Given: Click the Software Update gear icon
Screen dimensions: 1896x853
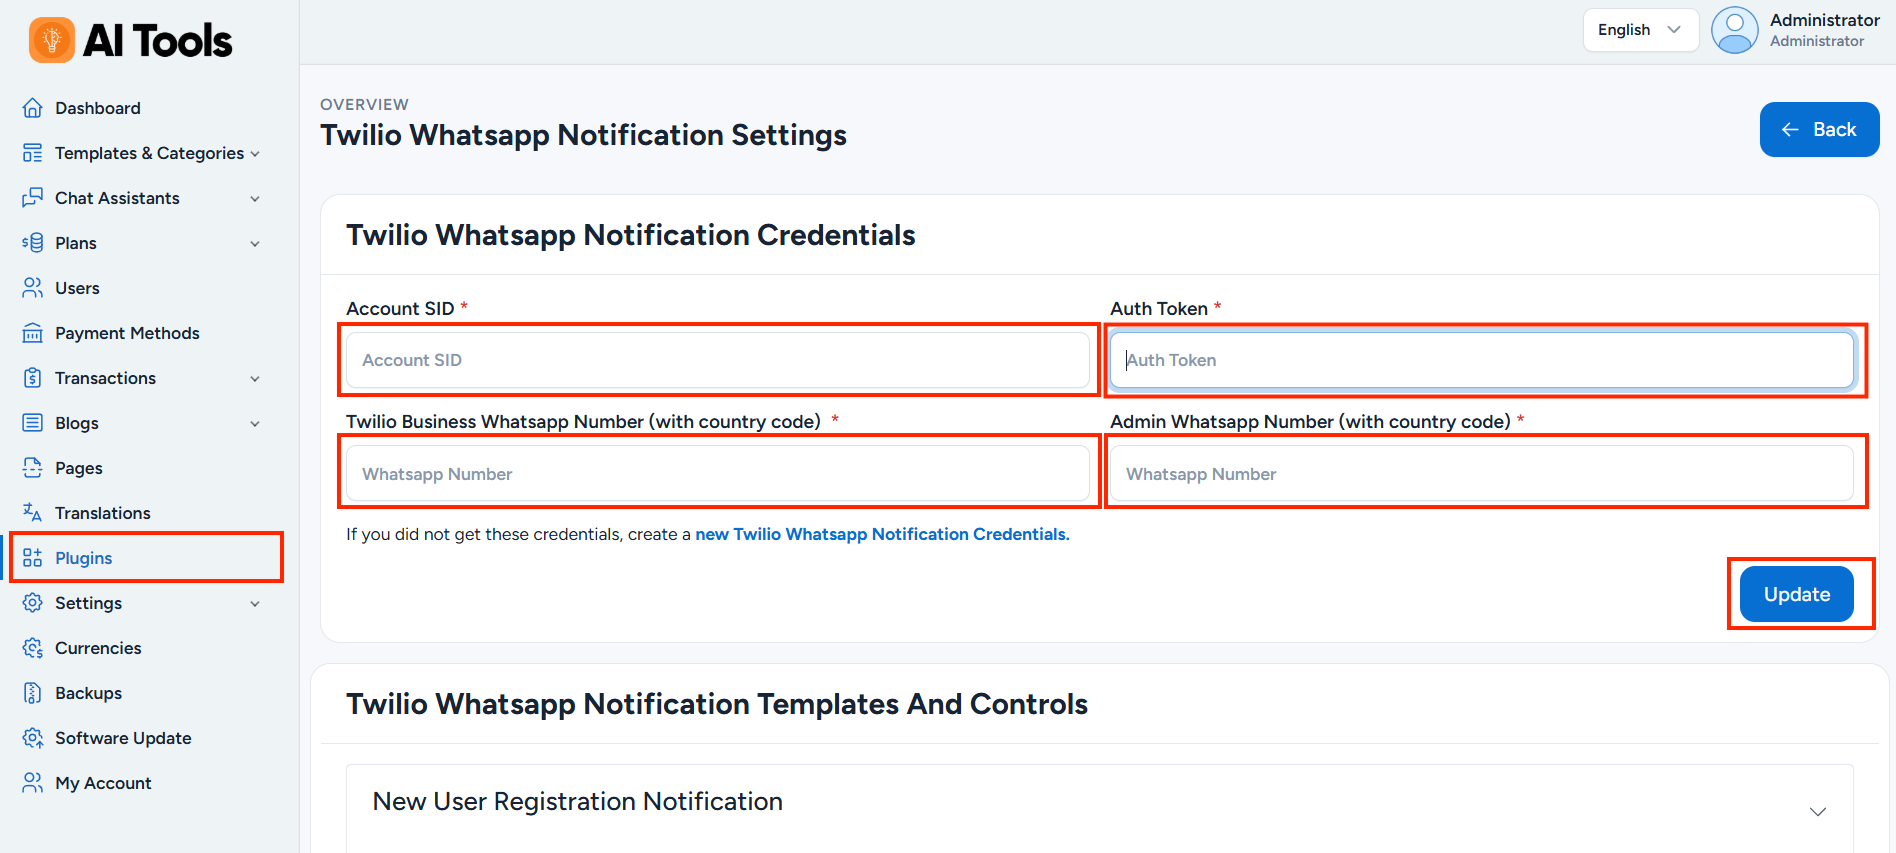Looking at the screenshot, I should pyautogui.click(x=33, y=738).
